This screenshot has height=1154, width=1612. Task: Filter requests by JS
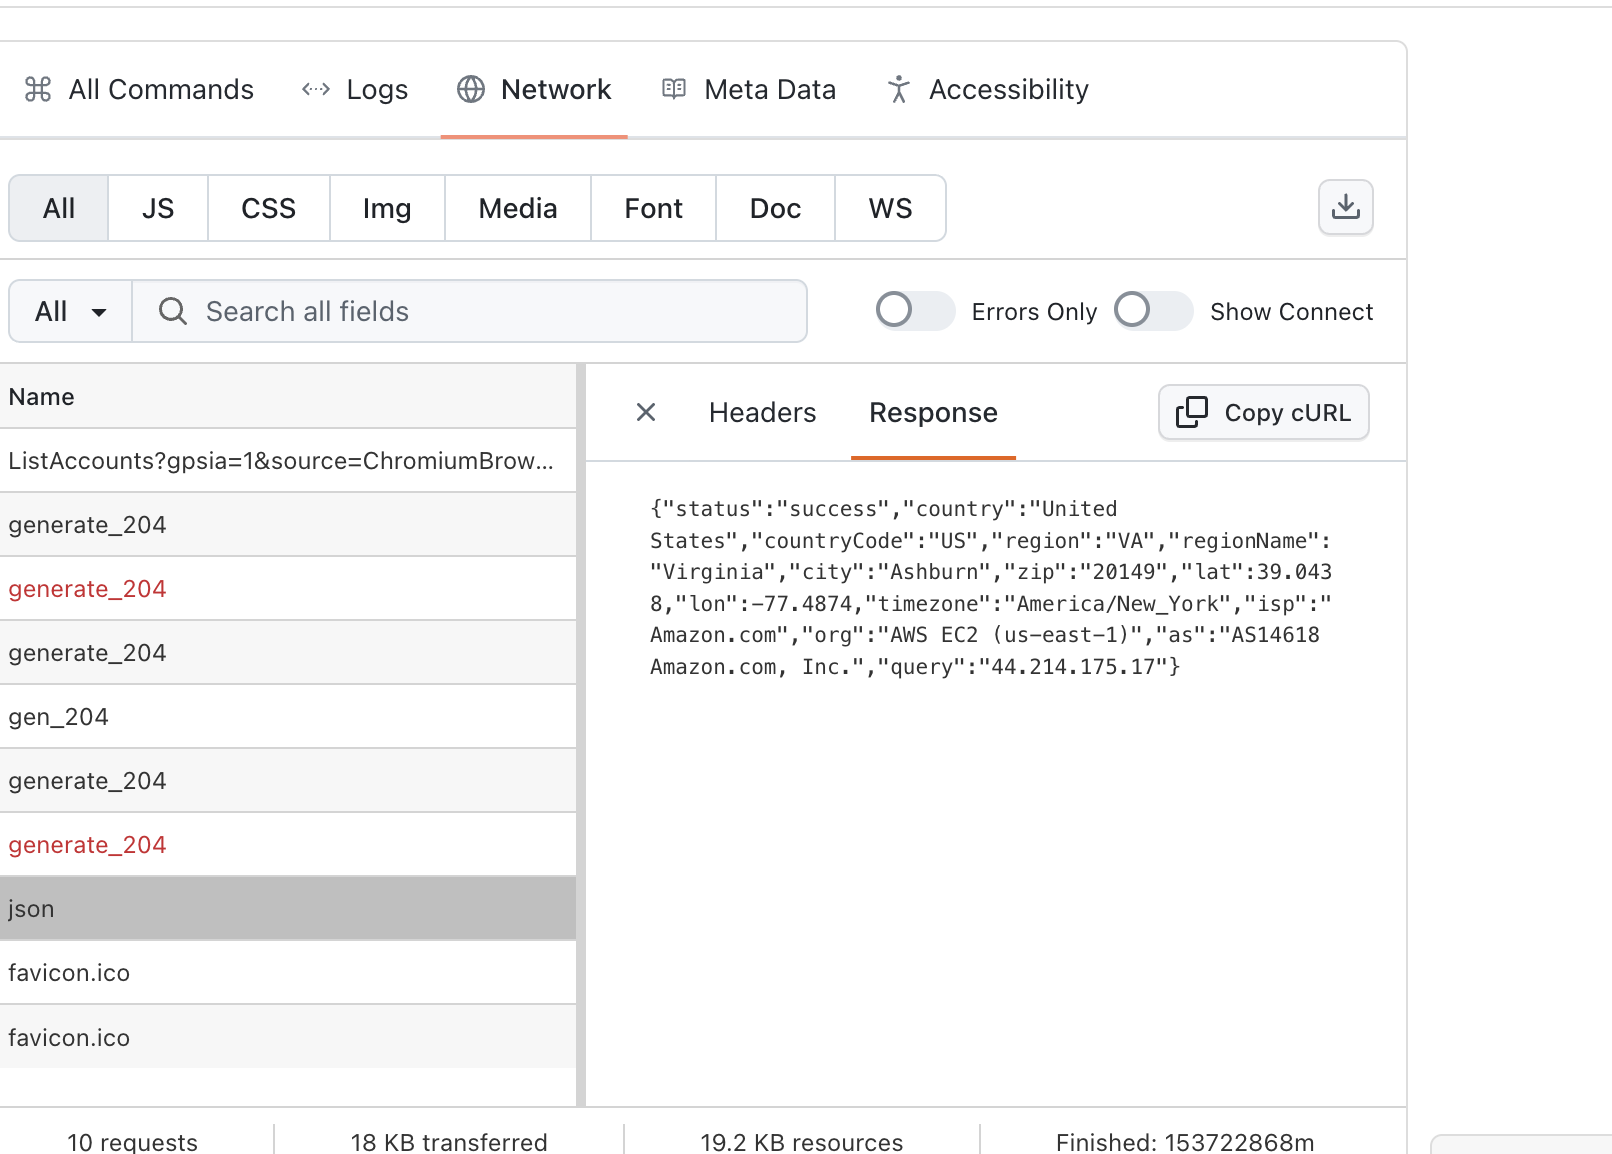tap(158, 208)
